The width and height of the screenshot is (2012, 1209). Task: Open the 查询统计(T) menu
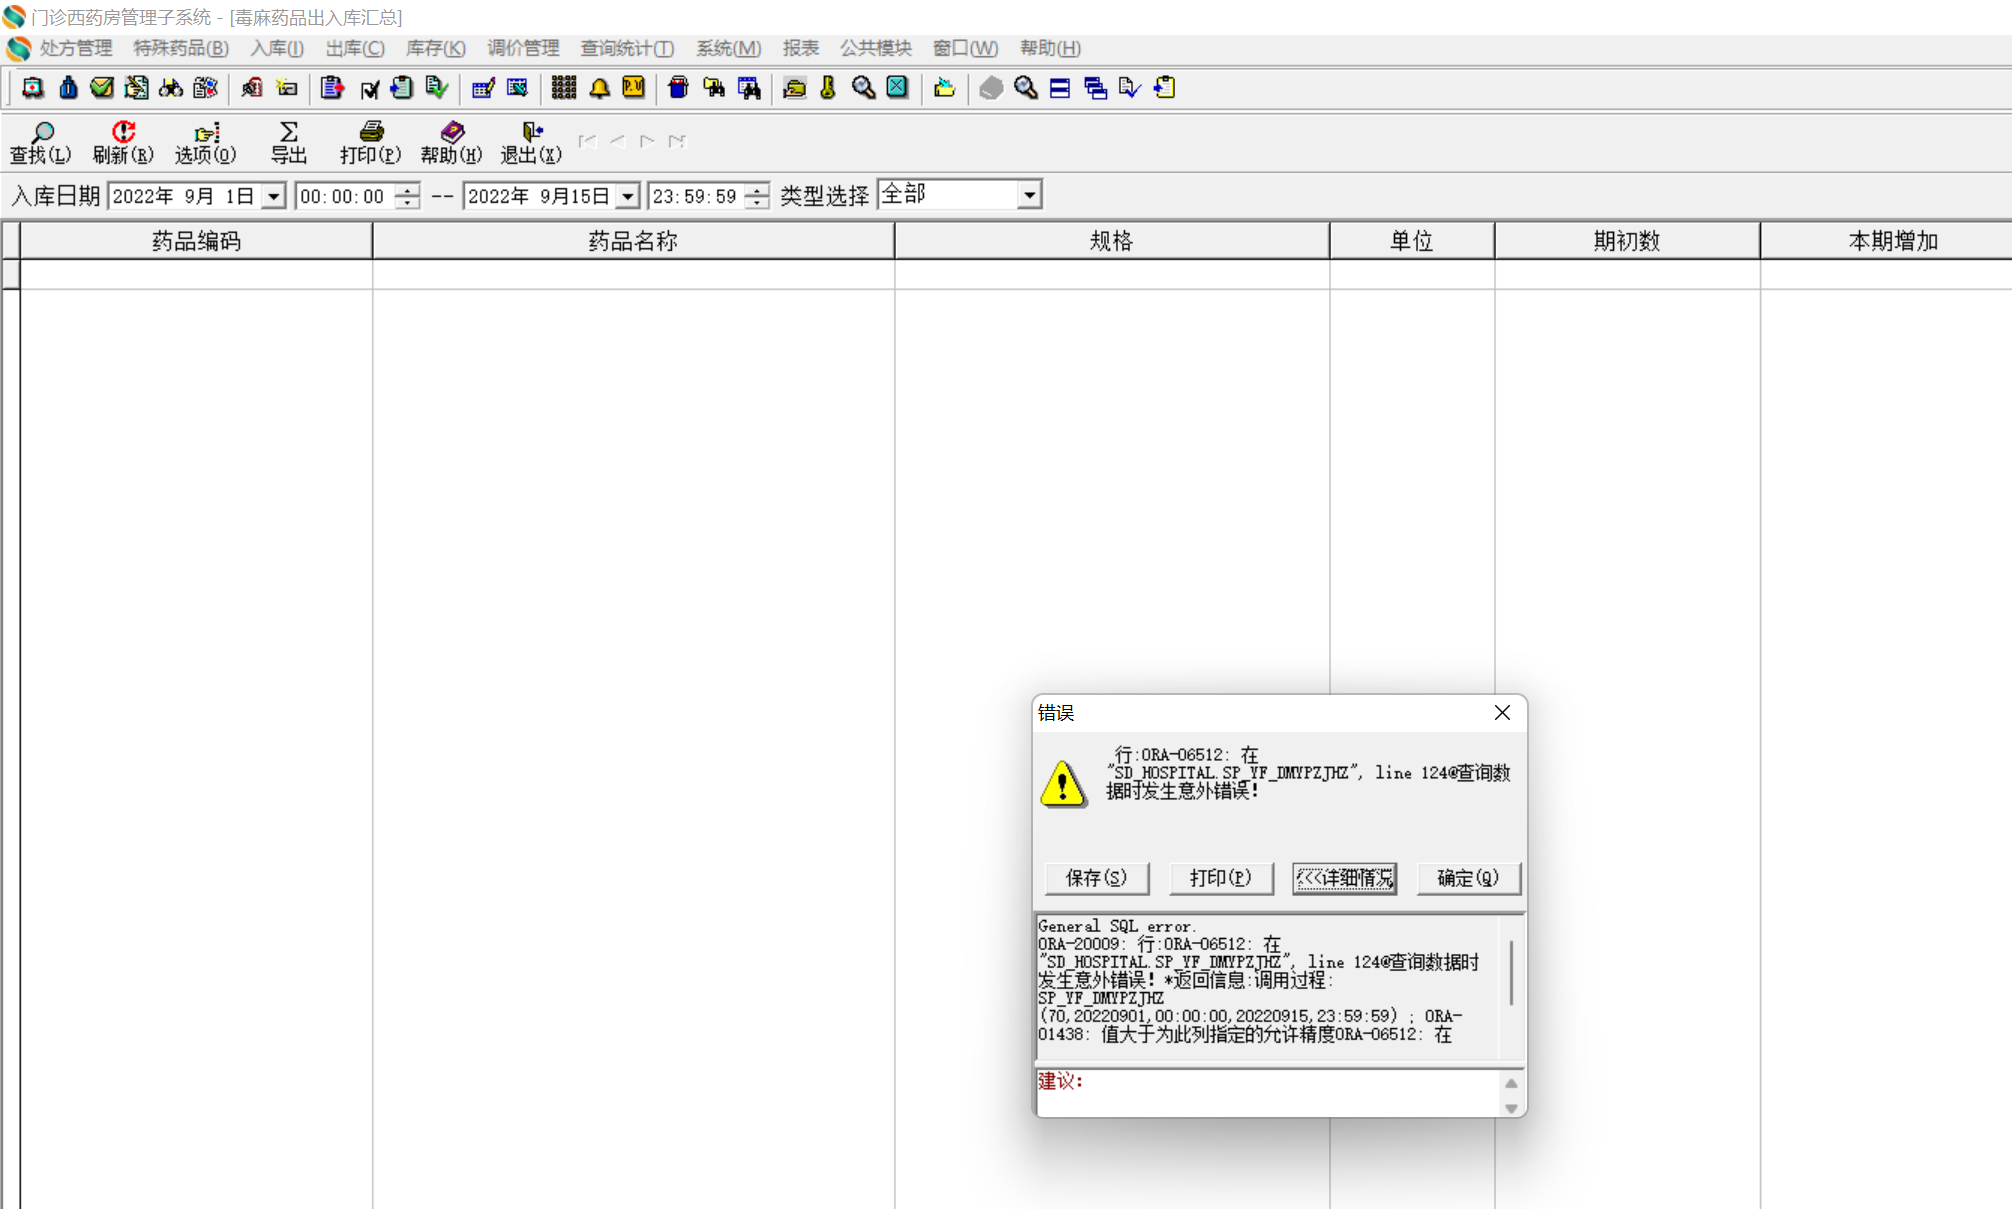click(627, 48)
